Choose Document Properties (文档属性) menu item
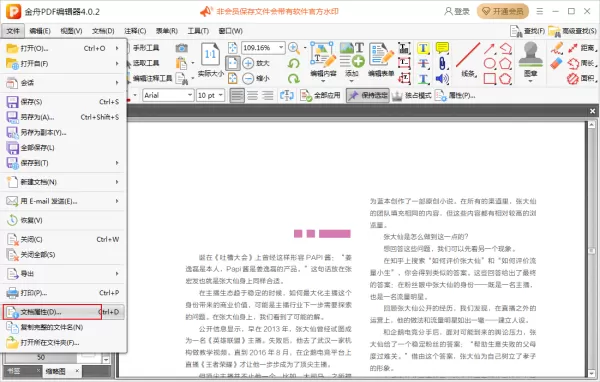Image resolution: width=600 pixels, height=382 pixels. pos(64,312)
